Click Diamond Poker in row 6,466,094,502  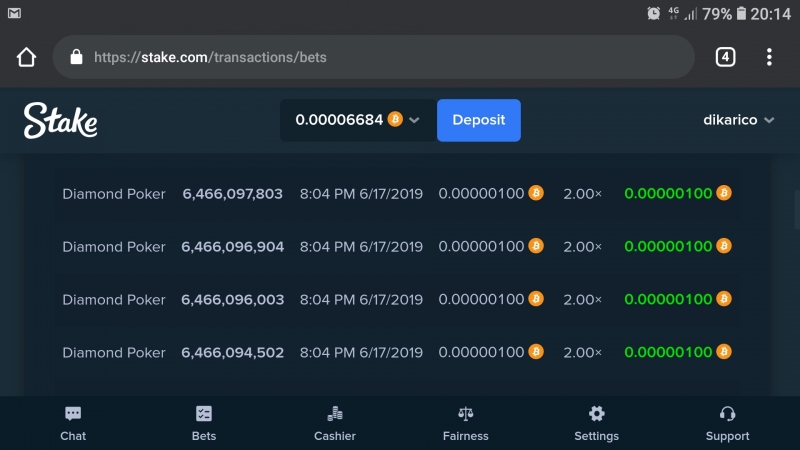(114, 353)
